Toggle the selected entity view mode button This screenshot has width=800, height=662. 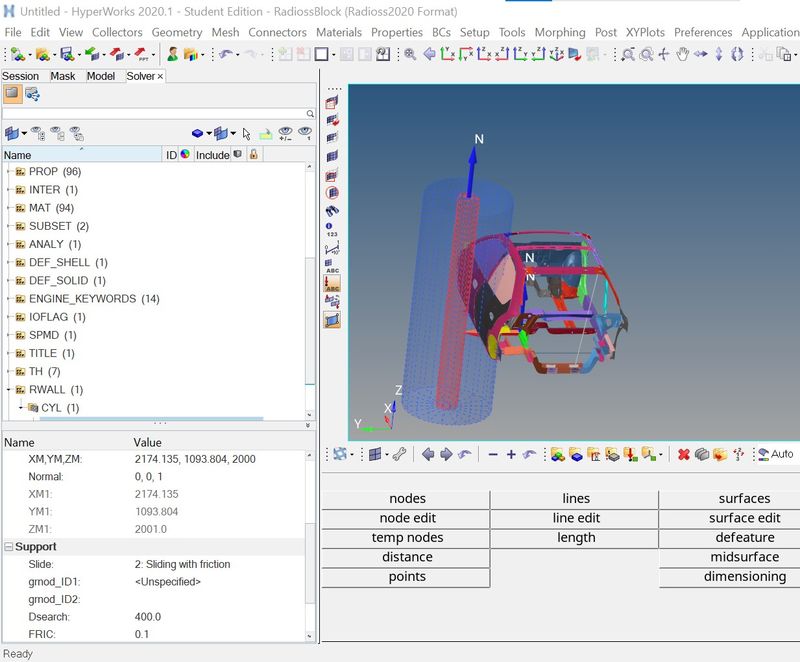tap(12, 94)
